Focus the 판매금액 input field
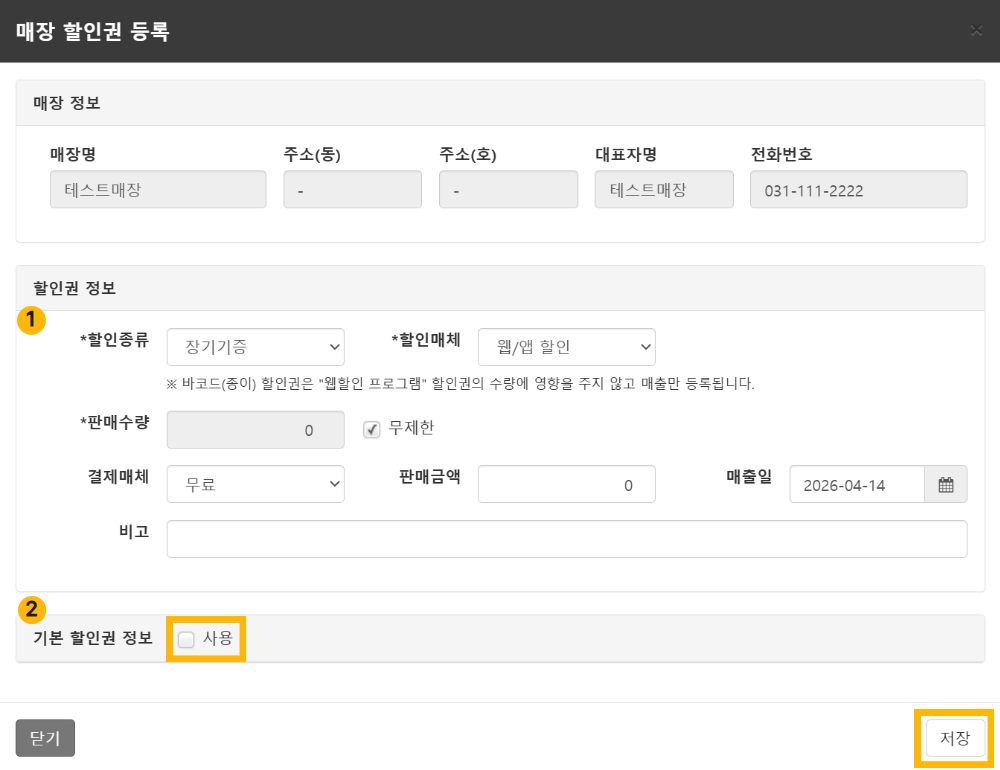Image resolution: width=1000 pixels, height=770 pixels. point(566,484)
